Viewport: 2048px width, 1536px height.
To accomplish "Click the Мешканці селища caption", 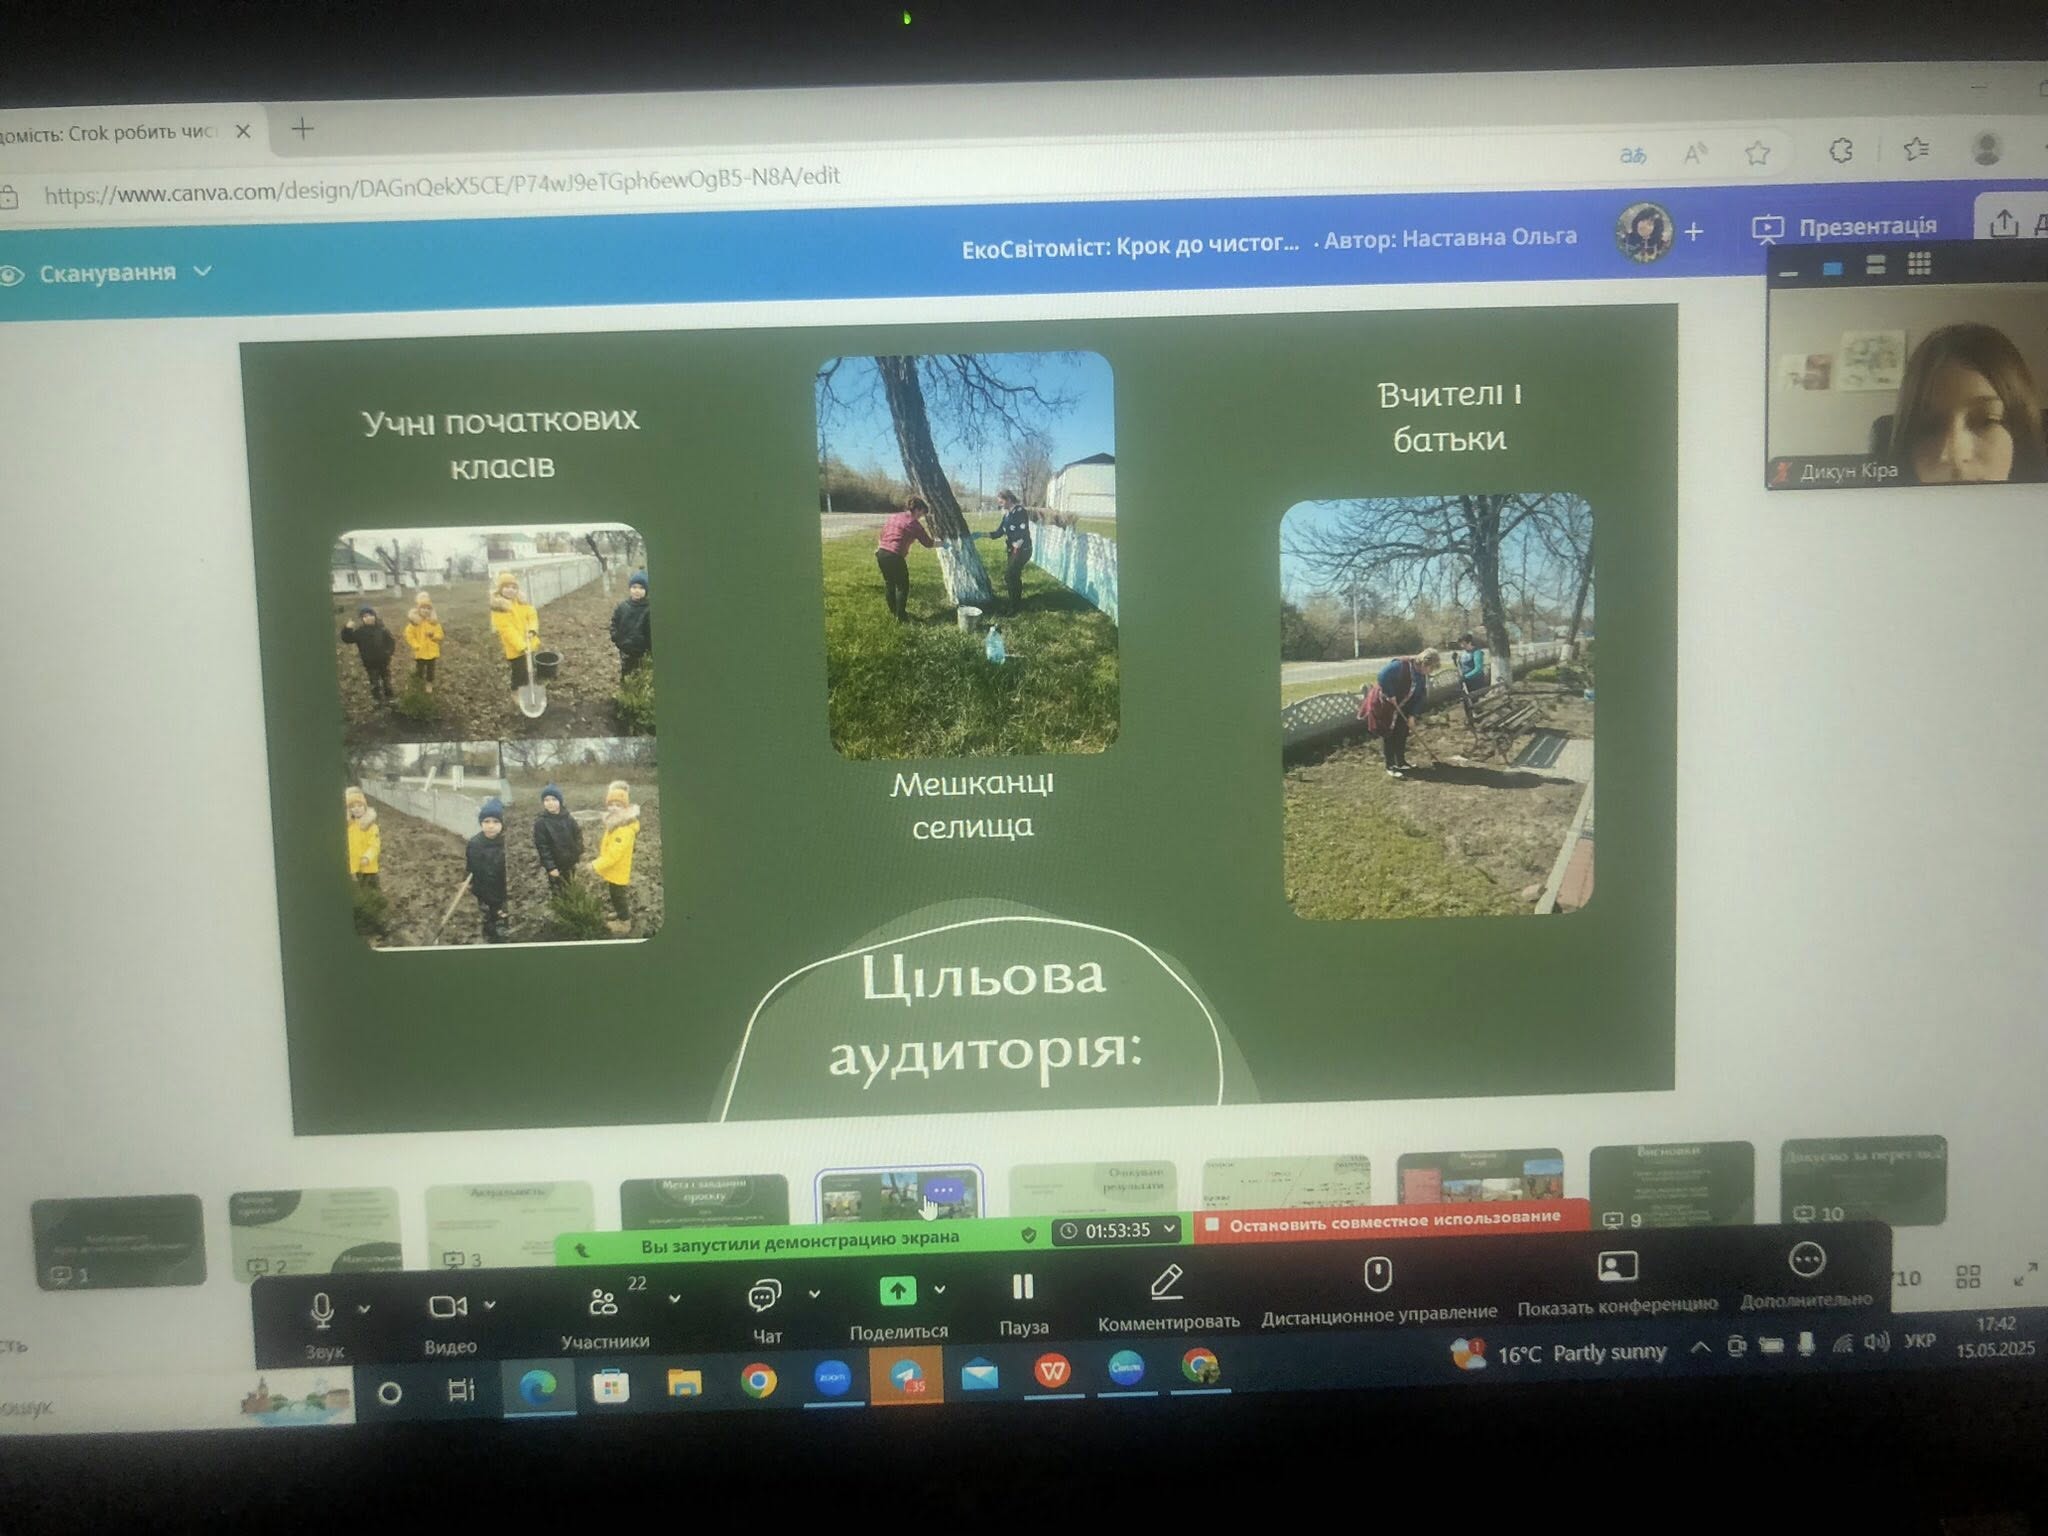I will pos(972,804).
